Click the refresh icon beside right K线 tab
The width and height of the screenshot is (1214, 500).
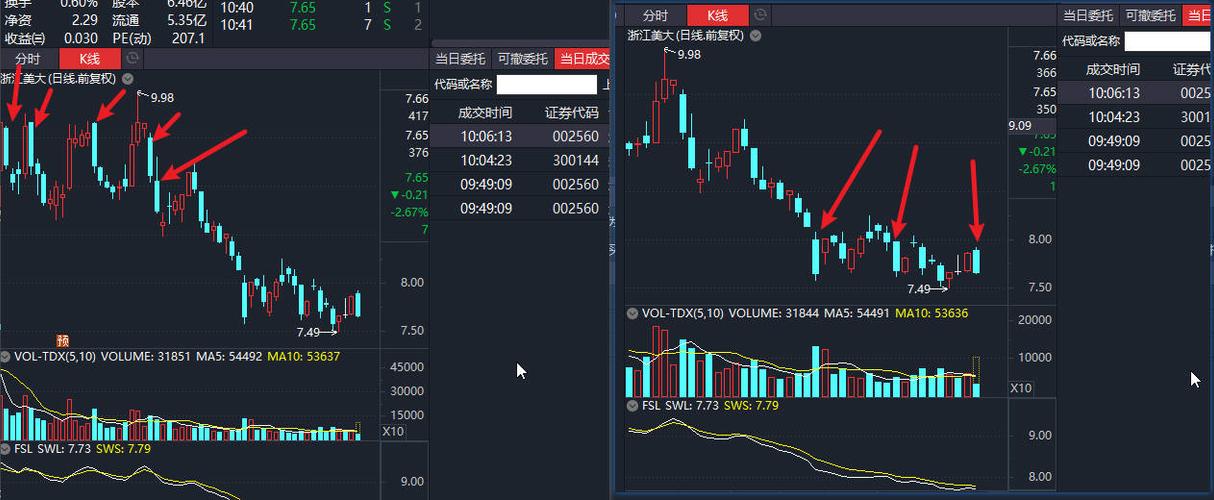pos(761,15)
